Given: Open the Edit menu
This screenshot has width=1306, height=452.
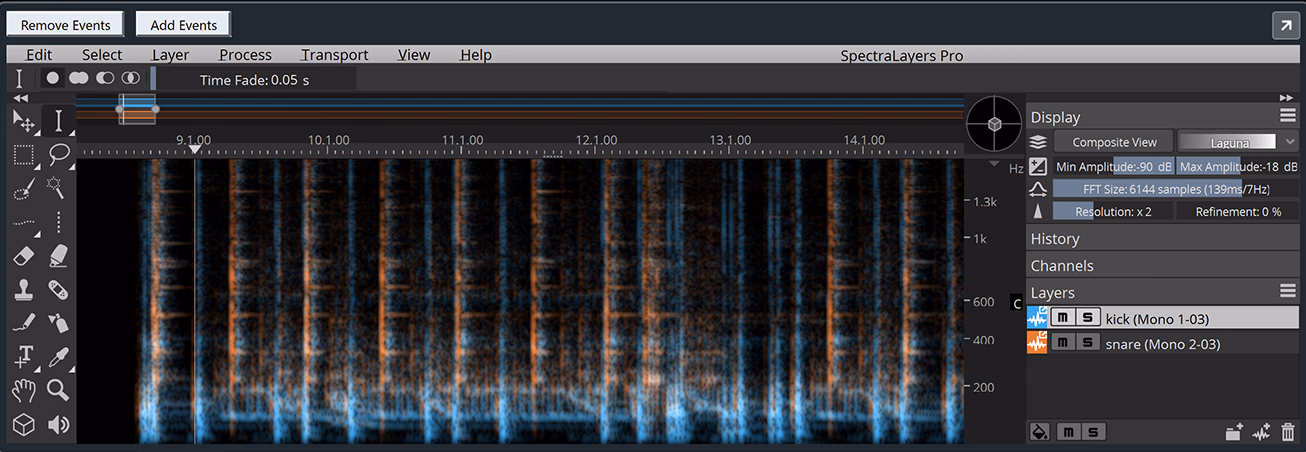Looking at the screenshot, I should [39, 55].
